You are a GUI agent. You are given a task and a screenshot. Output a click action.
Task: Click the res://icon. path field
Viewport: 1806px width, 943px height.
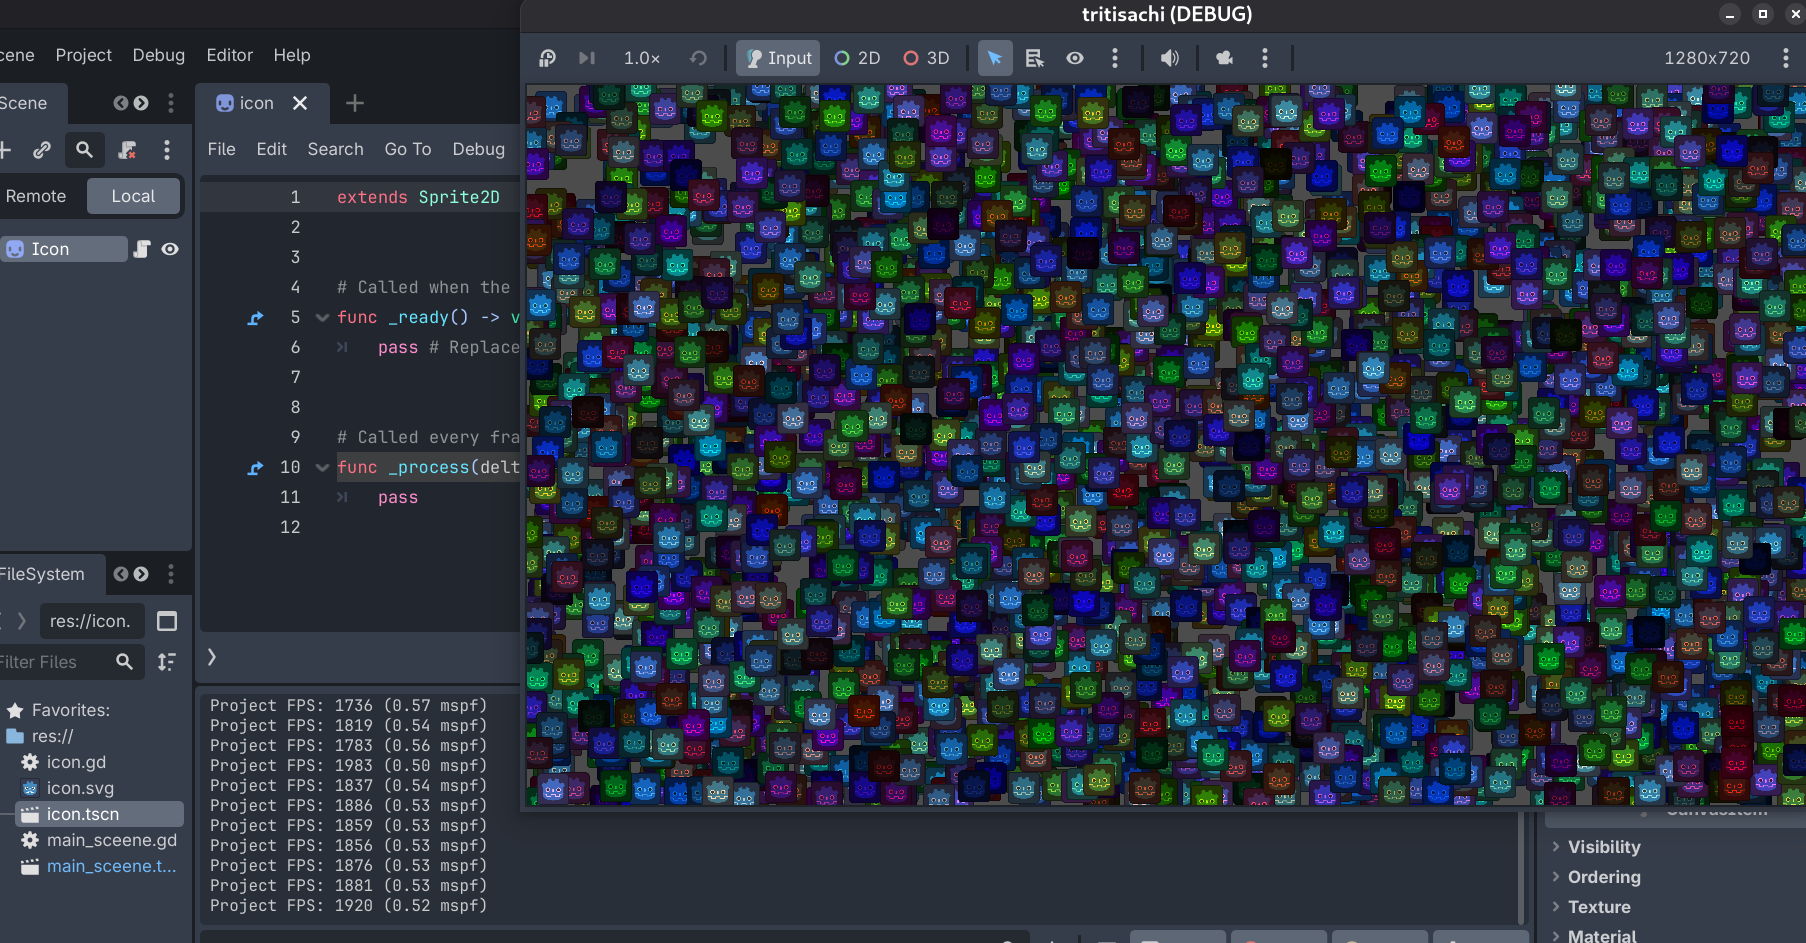click(x=92, y=621)
